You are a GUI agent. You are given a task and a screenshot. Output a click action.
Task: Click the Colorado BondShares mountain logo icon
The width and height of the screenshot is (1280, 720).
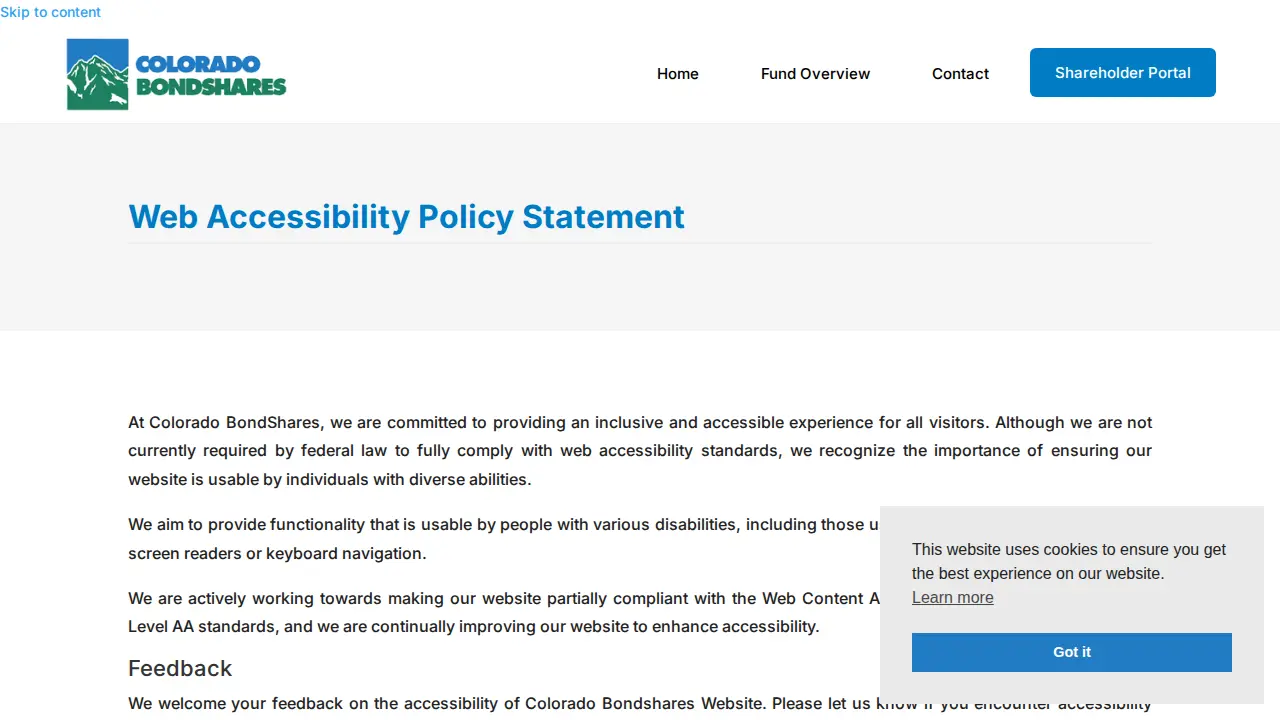pos(98,74)
